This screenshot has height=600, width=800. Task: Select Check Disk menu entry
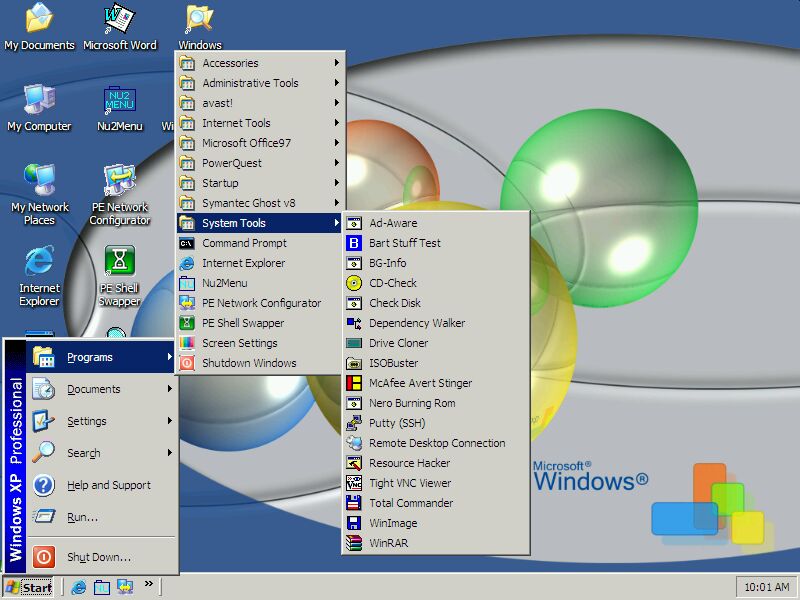click(436, 303)
